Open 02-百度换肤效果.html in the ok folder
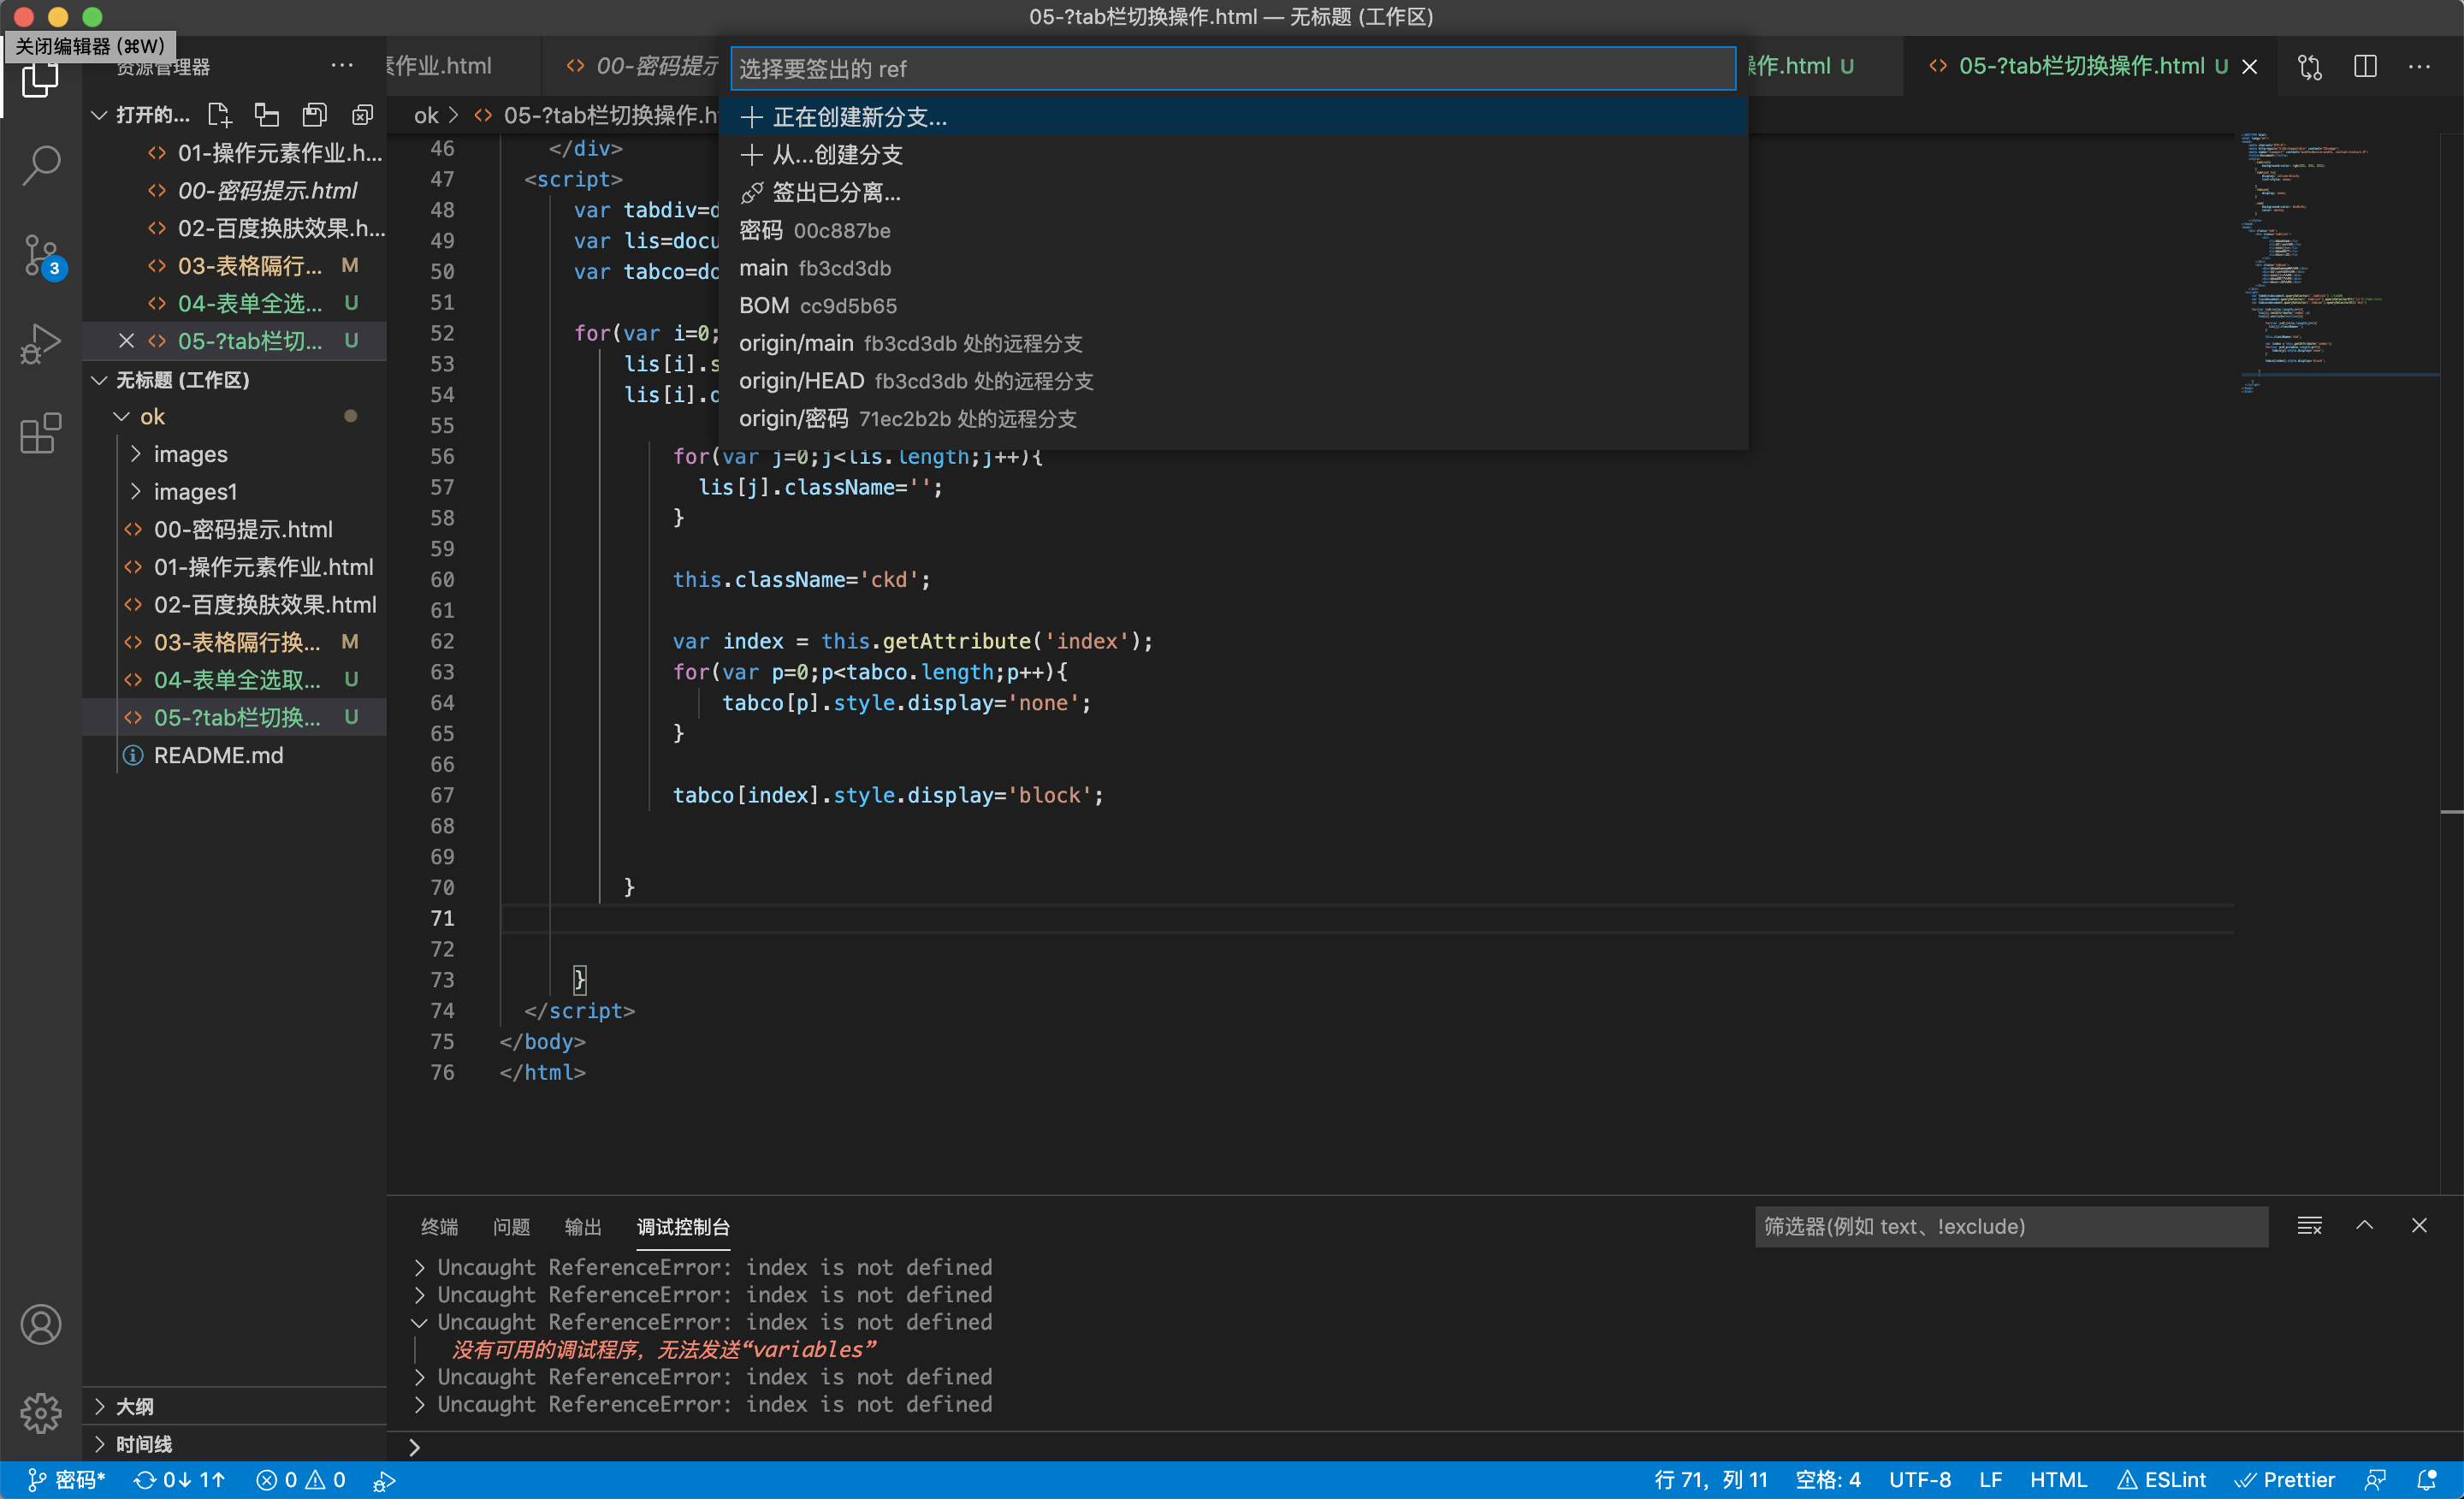The image size is (2464, 1499). pos(265,605)
